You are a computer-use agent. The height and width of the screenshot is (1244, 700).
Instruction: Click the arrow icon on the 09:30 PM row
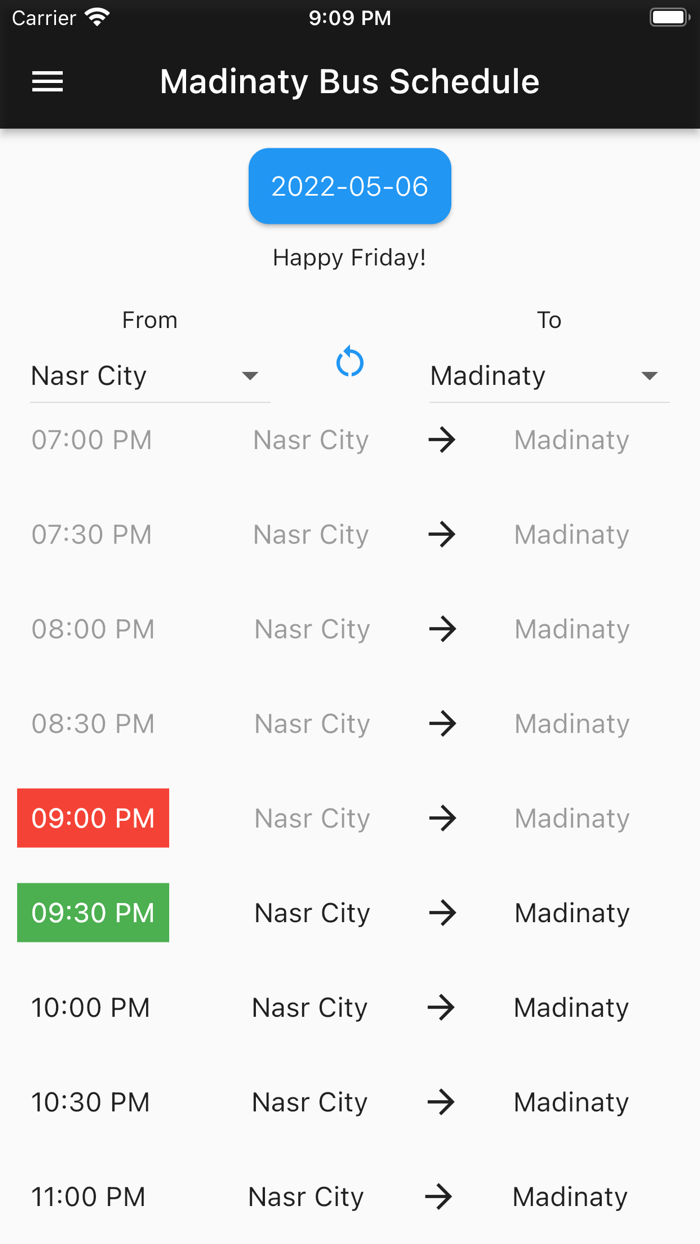pyautogui.click(x=442, y=912)
